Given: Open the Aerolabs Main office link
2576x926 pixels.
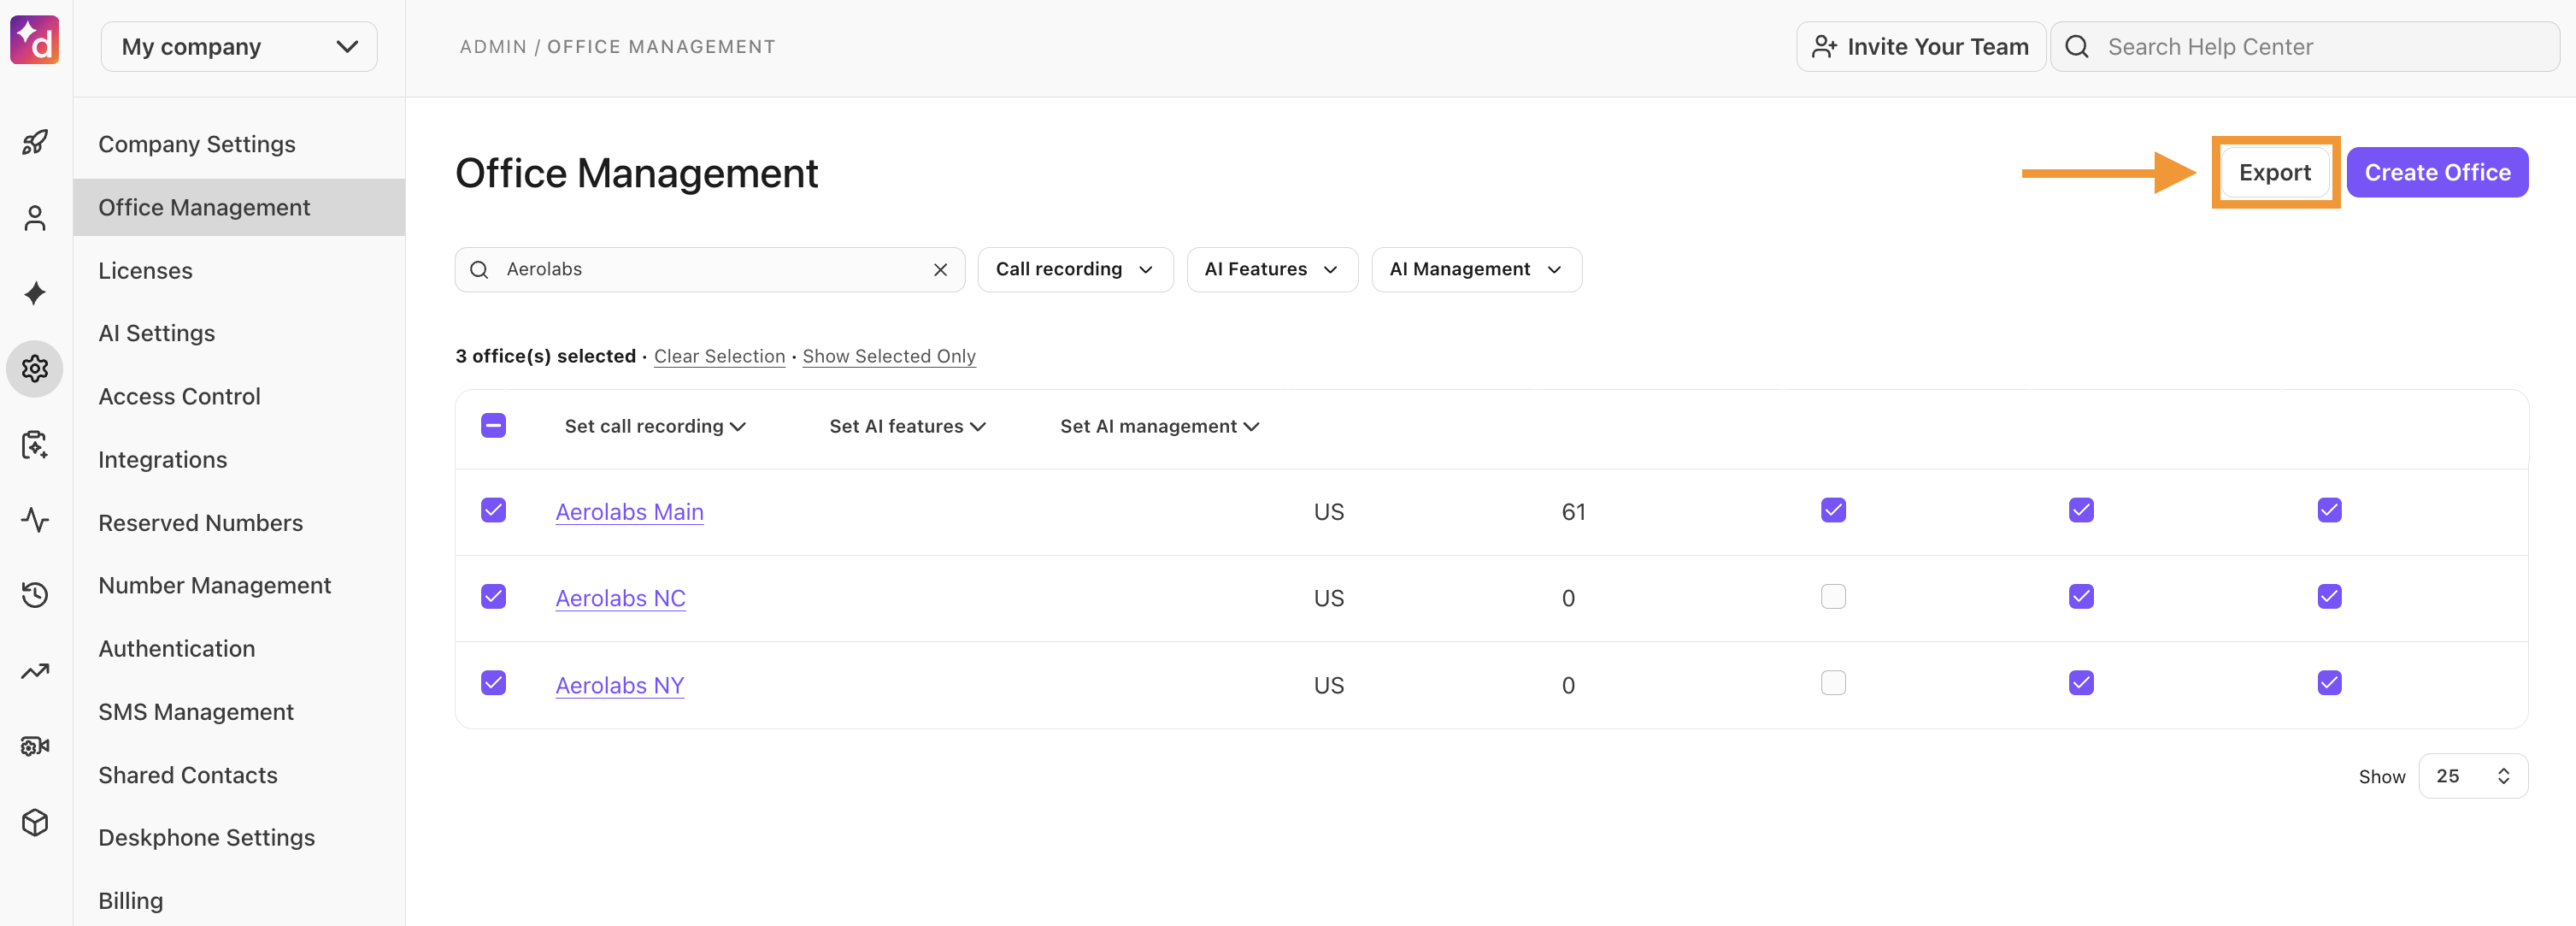Looking at the screenshot, I should click(x=629, y=512).
